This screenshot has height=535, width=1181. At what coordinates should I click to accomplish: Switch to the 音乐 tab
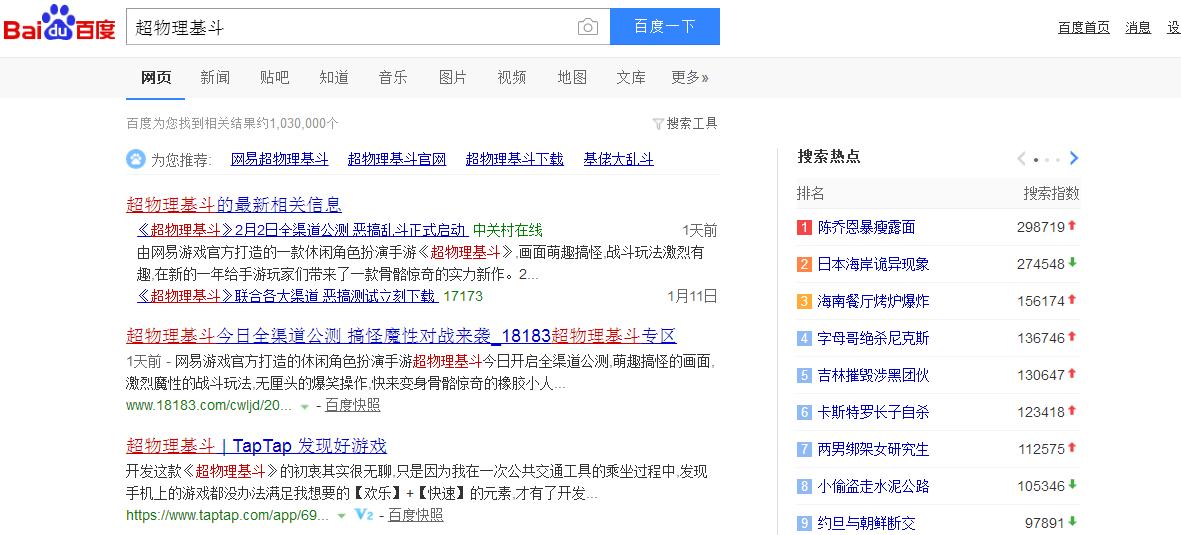point(393,77)
